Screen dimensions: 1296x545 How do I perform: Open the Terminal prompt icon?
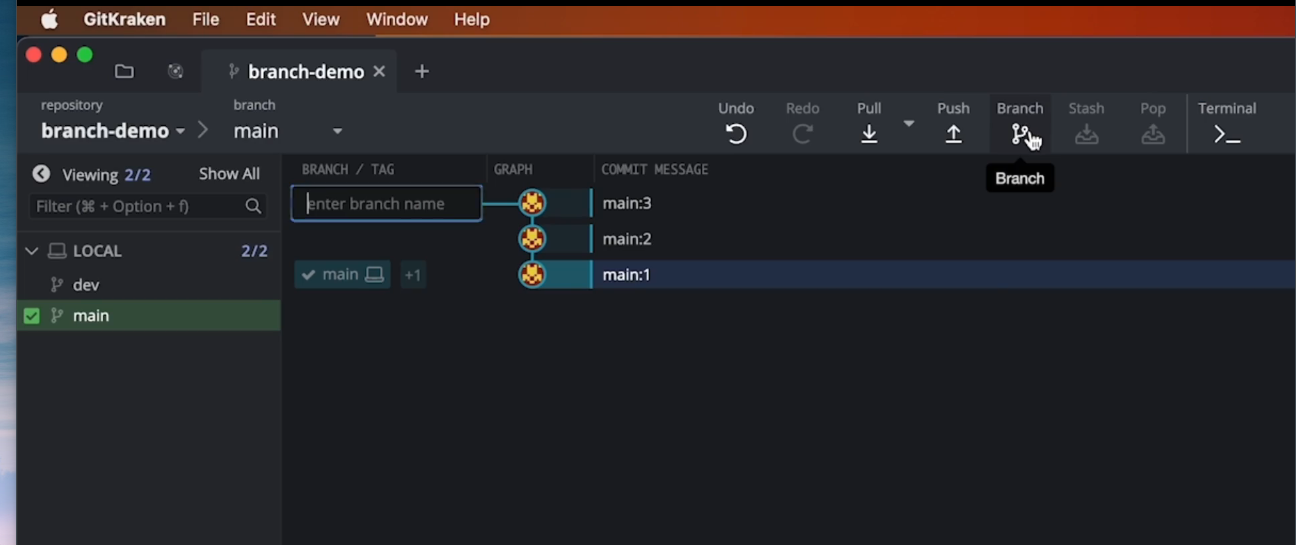tap(1226, 135)
